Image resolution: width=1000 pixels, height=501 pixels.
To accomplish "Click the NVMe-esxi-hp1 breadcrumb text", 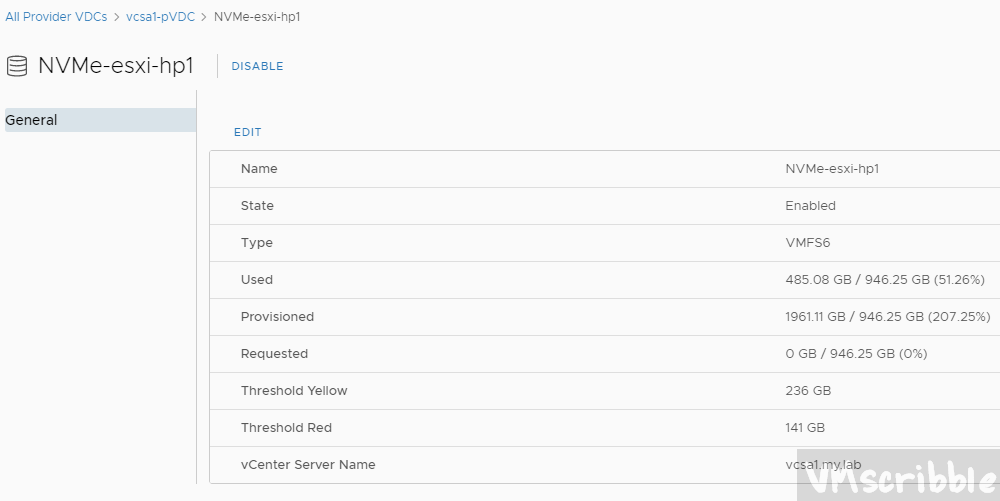I will pos(257,17).
